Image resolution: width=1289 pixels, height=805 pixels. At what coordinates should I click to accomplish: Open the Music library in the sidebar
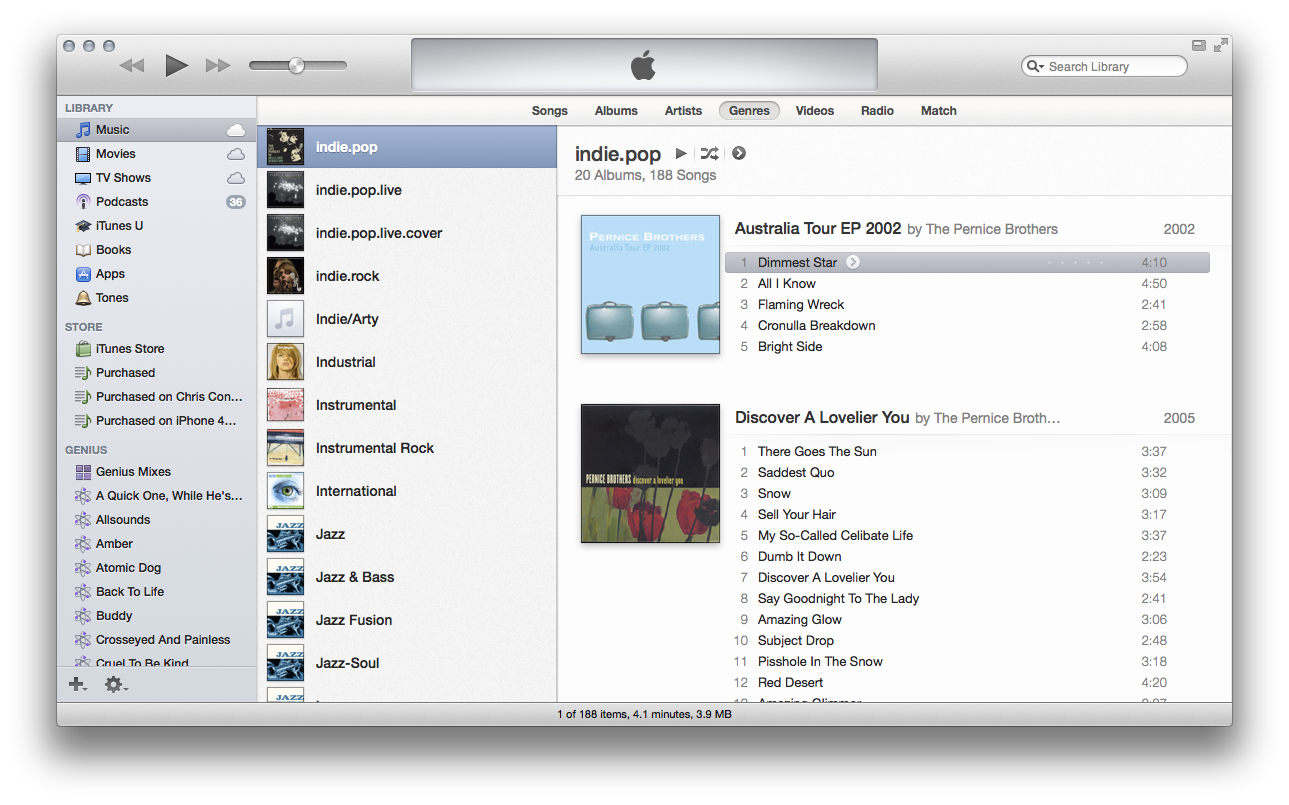coord(157,130)
